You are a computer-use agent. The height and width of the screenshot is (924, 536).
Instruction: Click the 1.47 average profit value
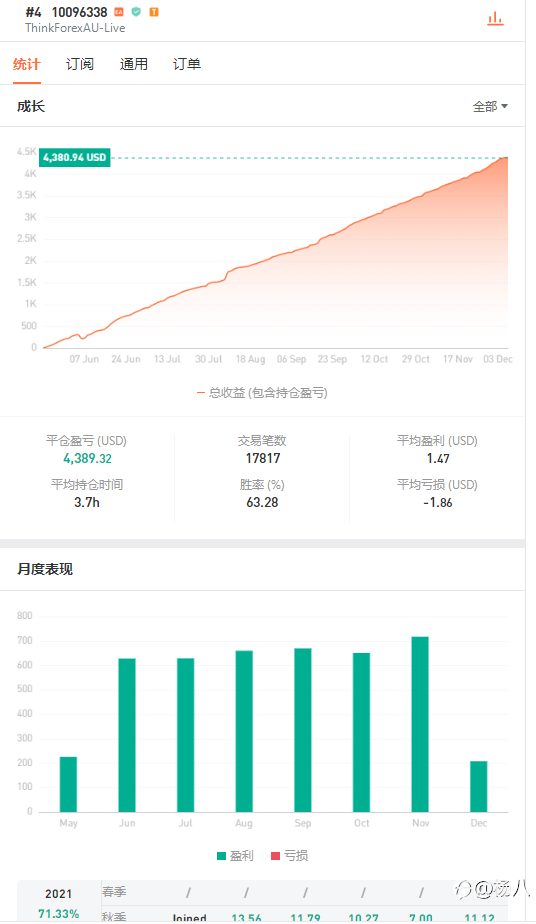438,458
